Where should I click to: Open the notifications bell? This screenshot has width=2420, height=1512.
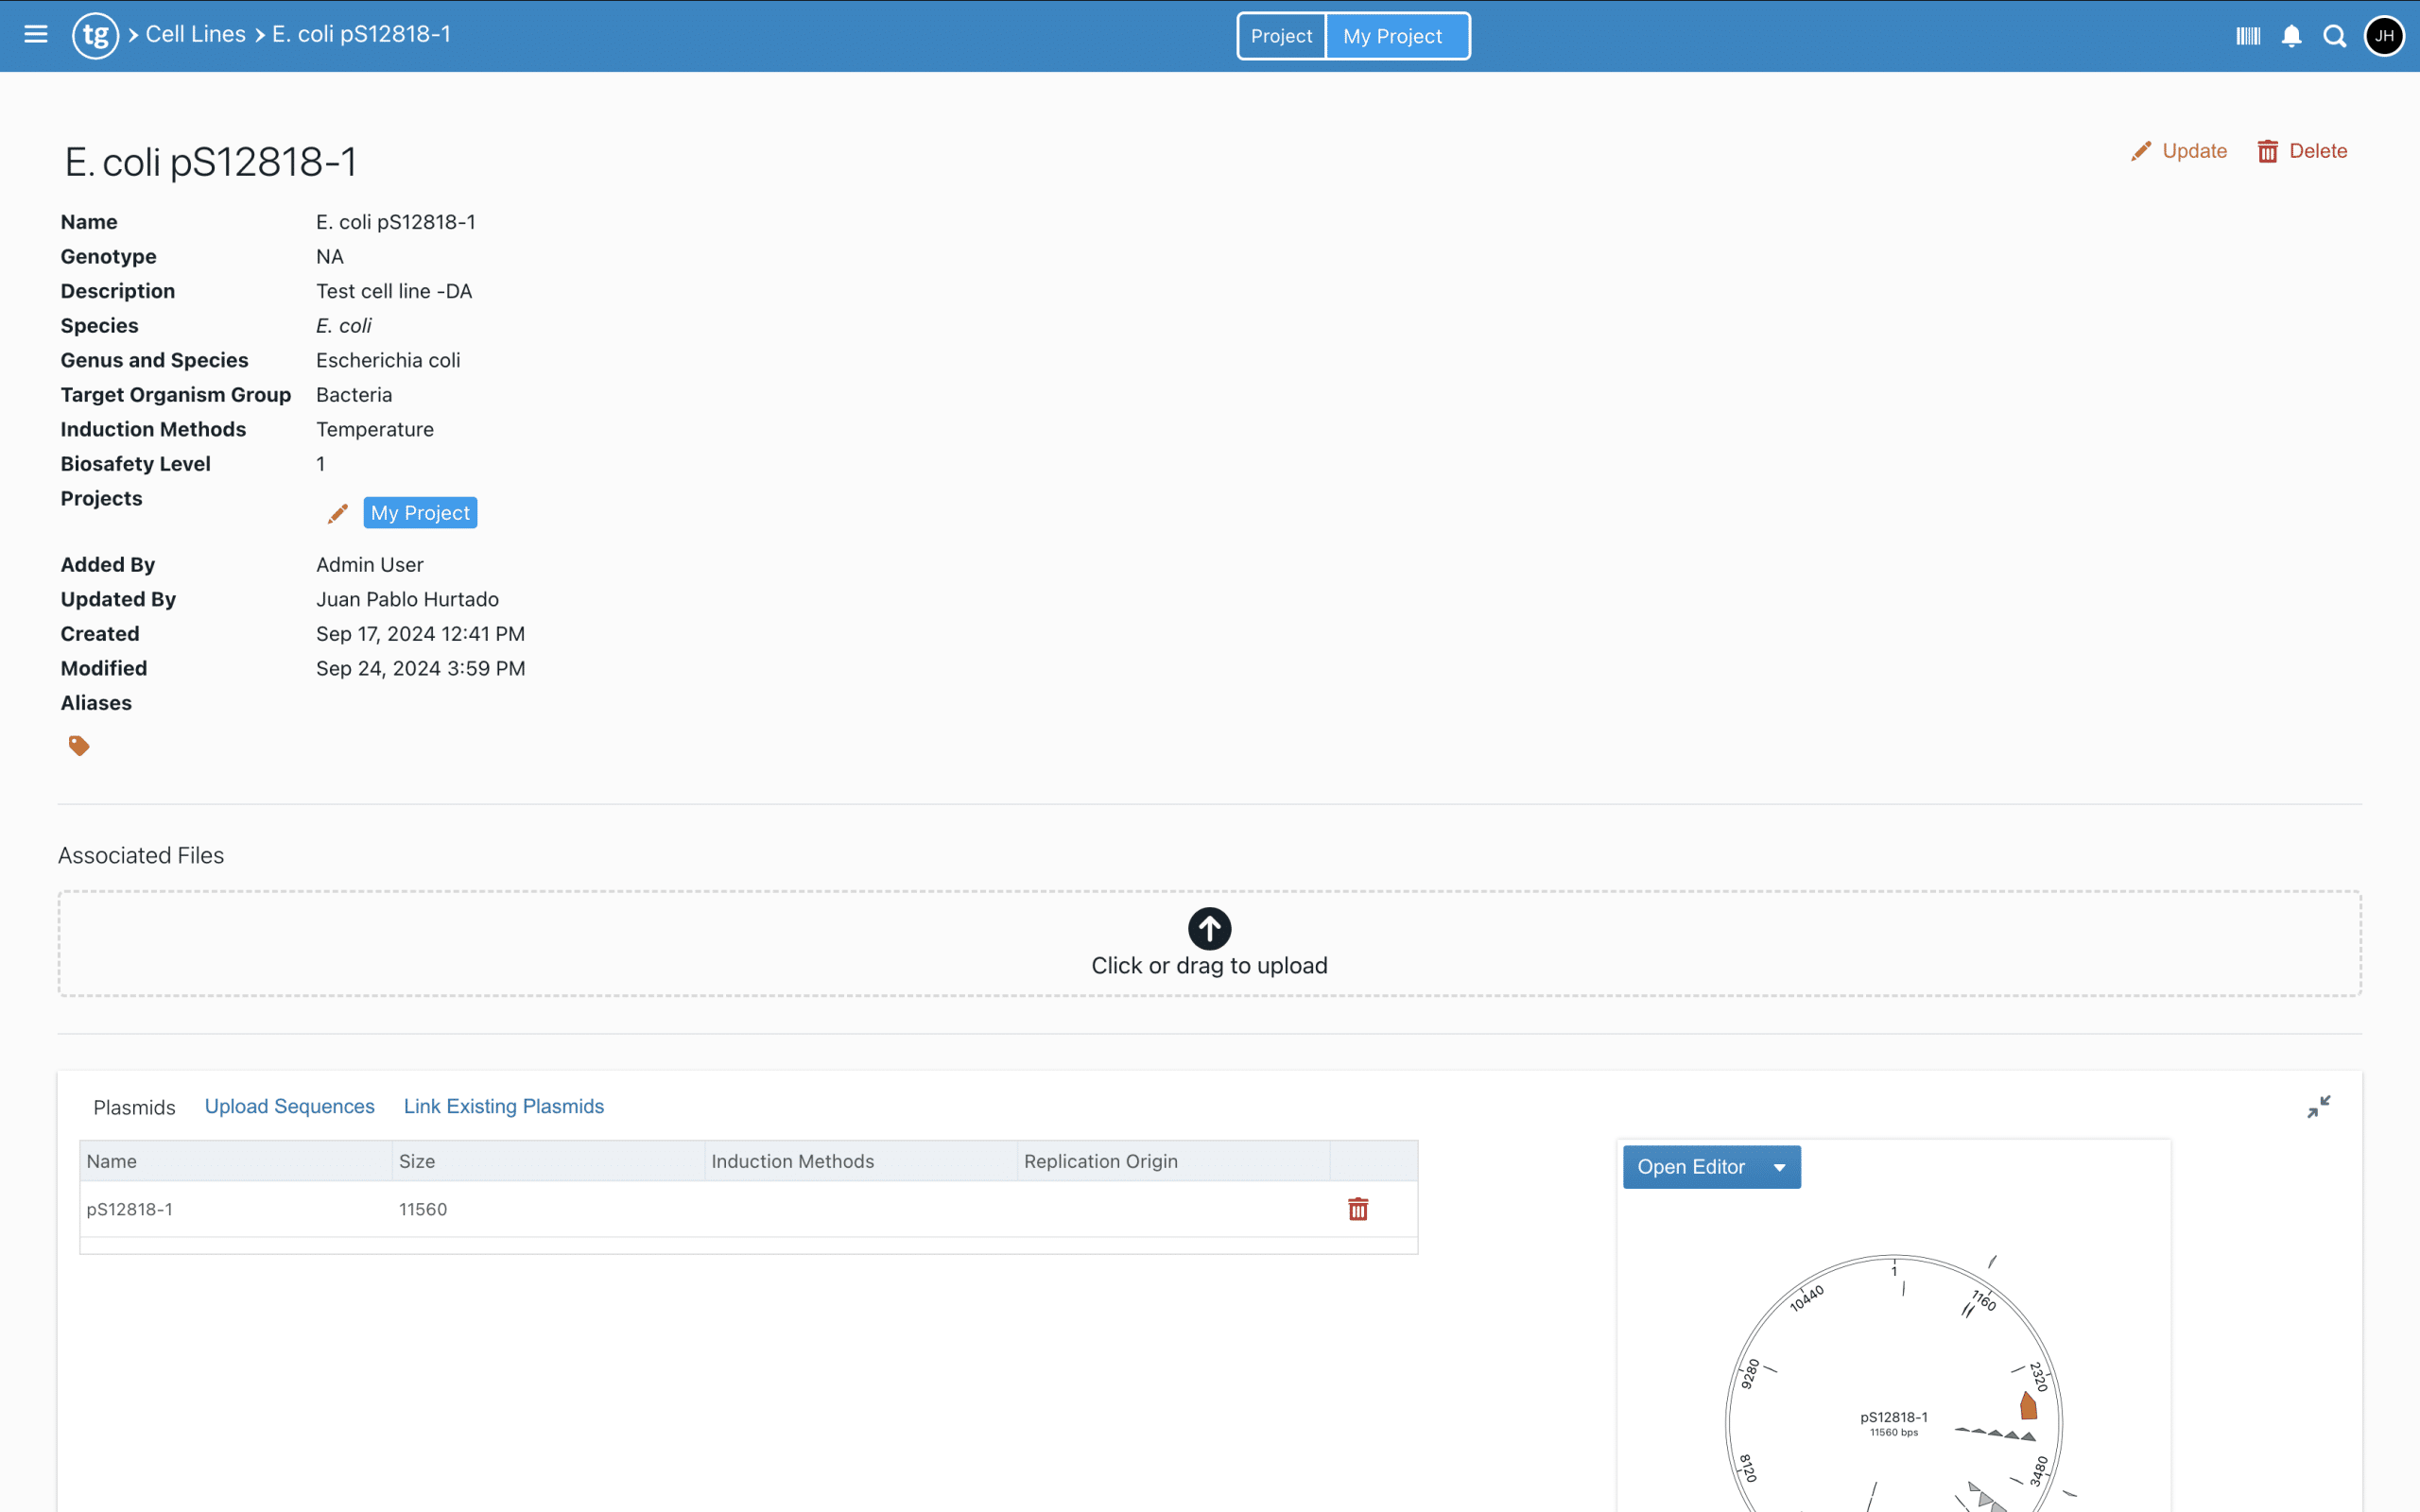(2291, 36)
